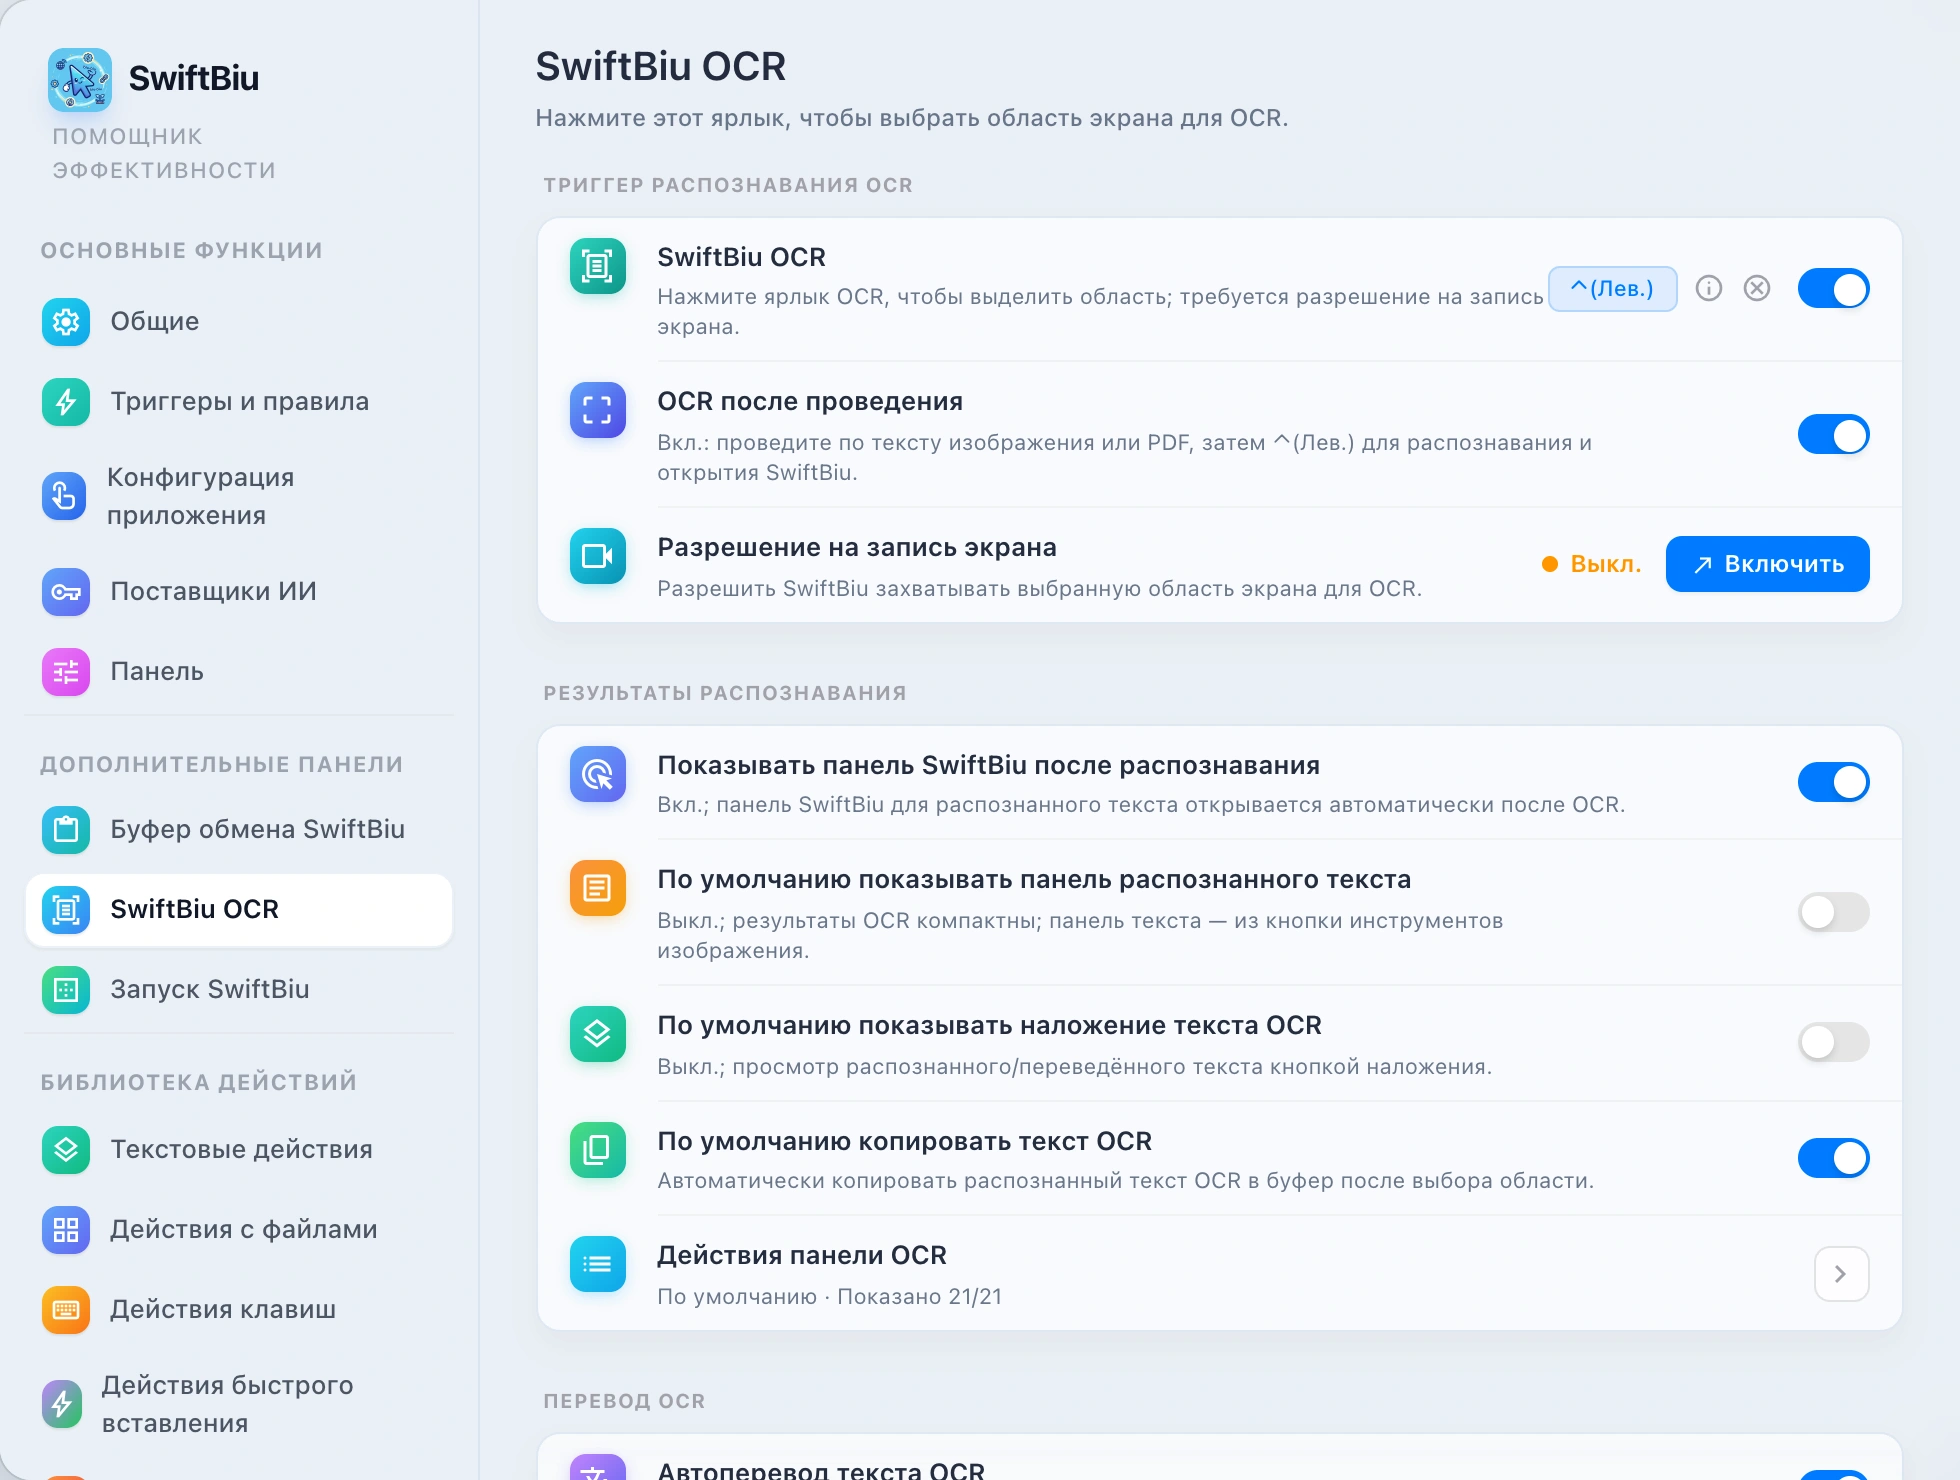Viewport: 1960px width, 1480px height.
Task: Click the layers icon for наложение текста OCR row
Action: click(x=598, y=1034)
